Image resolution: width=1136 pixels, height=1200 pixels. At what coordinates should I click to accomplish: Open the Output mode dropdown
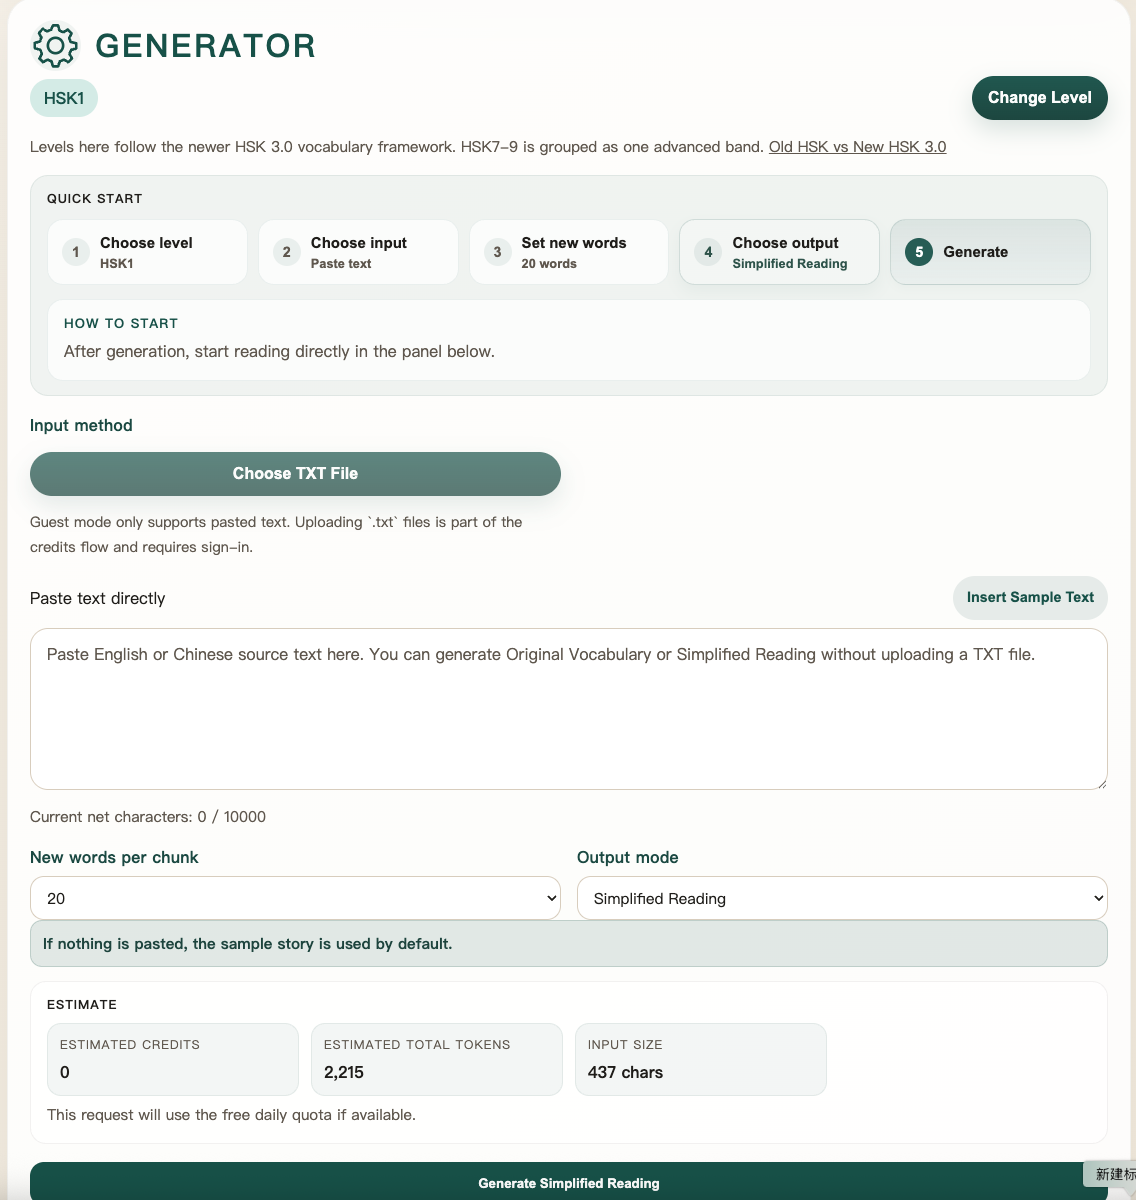tap(842, 898)
